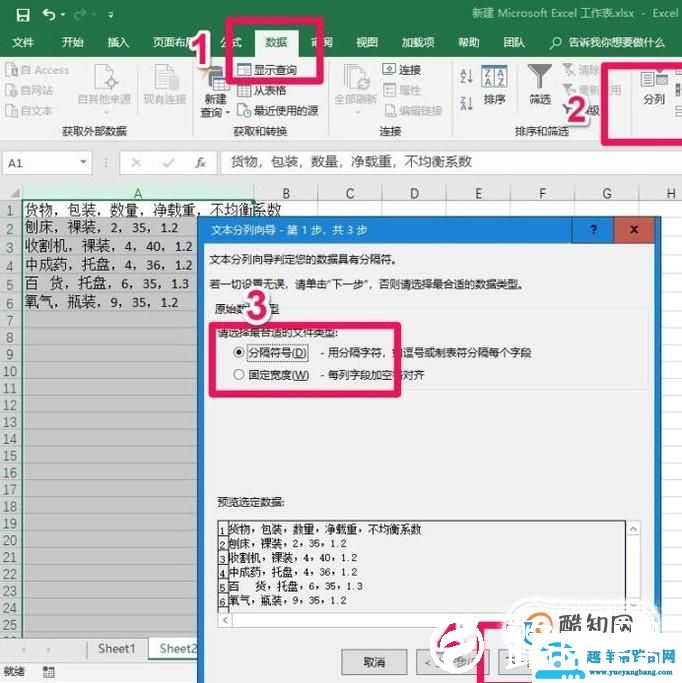Image resolution: width=682 pixels, height=683 pixels.
Task: Switch to the Sheet1 tab
Action: (x=116, y=649)
